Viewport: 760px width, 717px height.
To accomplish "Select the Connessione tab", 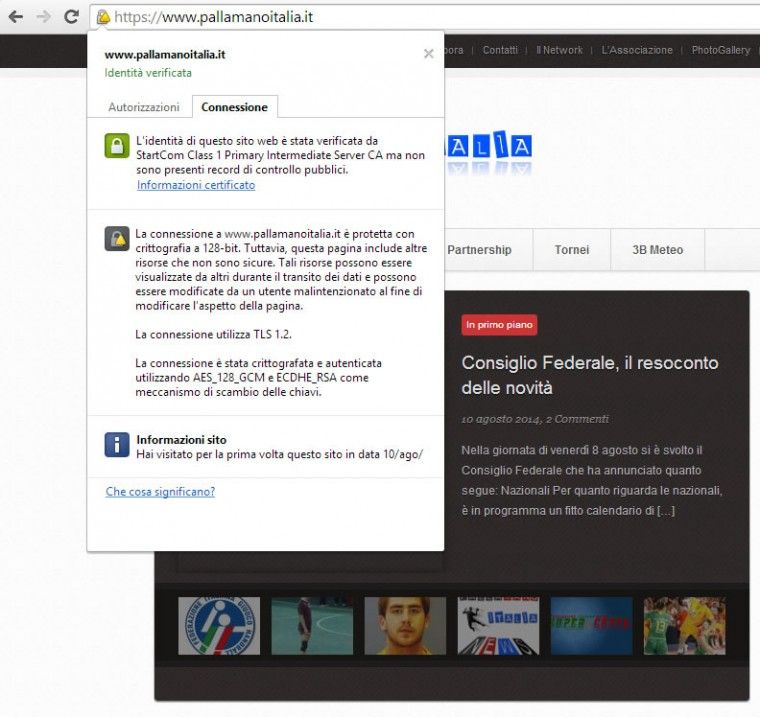I will click(235, 107).
